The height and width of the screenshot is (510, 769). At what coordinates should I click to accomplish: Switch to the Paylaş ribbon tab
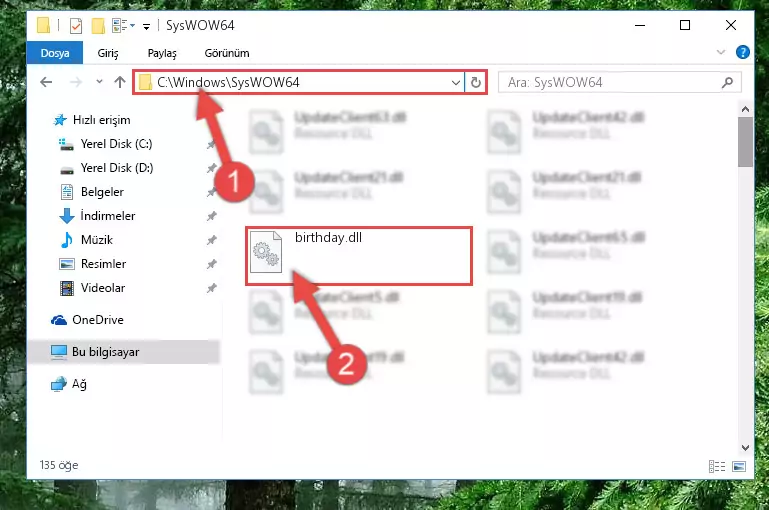pos(162,53)
